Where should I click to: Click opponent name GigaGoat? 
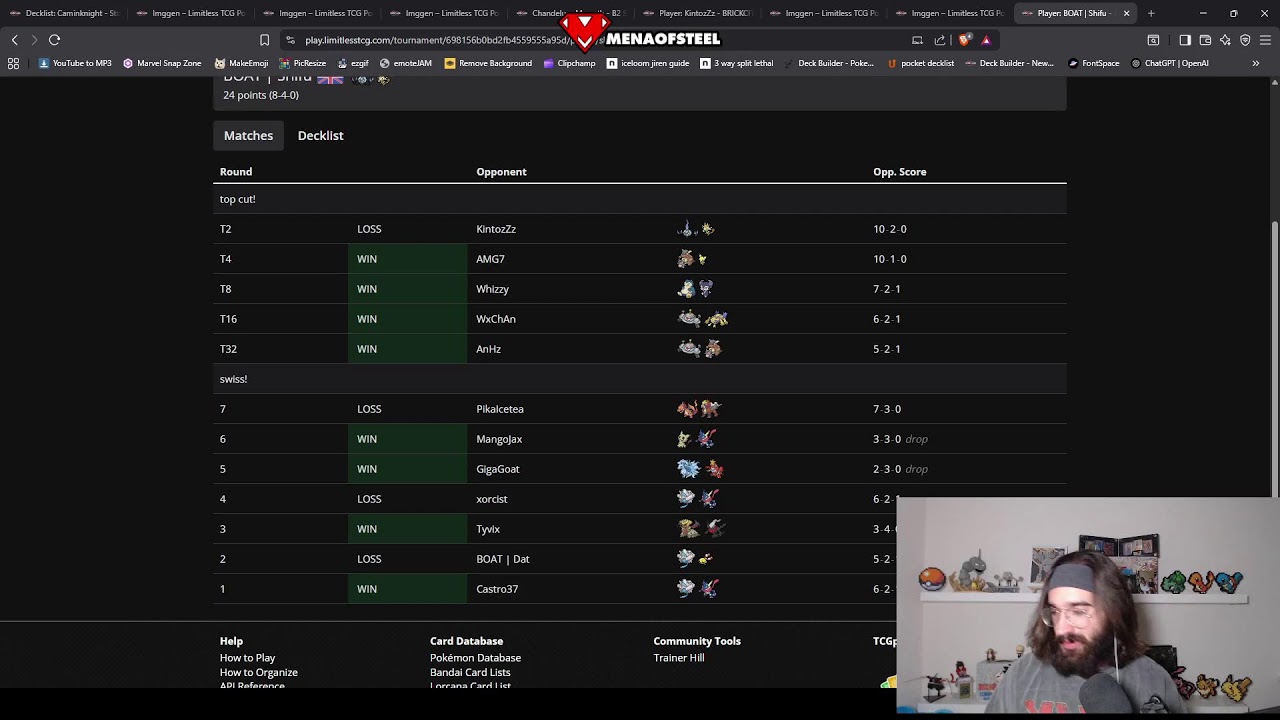[498, 469]
